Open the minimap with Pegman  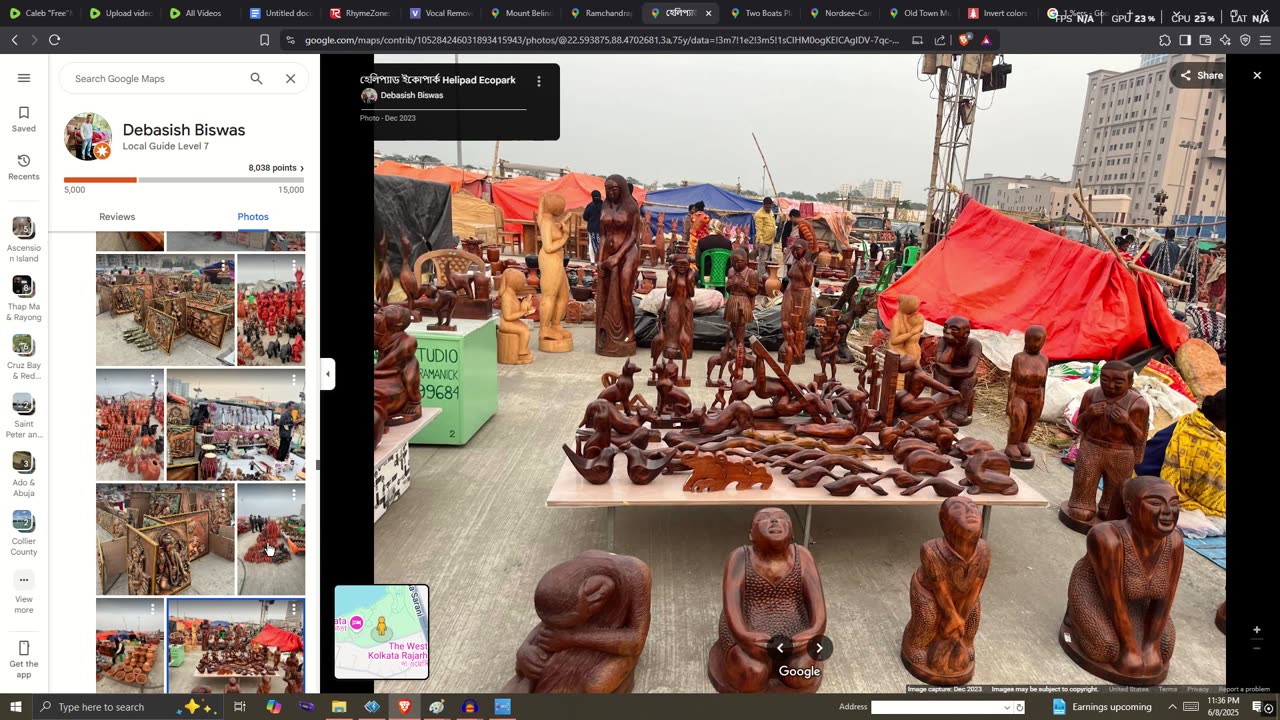[381, 632]
